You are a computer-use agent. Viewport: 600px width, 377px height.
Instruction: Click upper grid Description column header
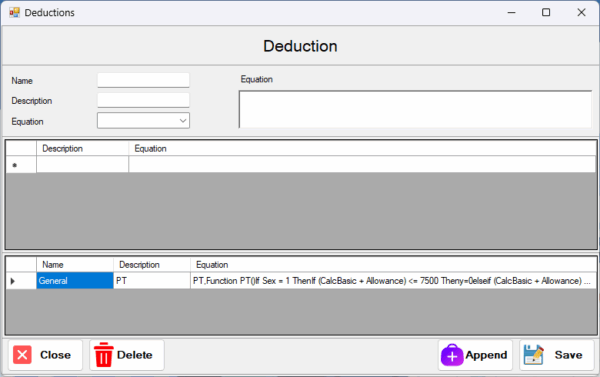click(x=82, y=149)
